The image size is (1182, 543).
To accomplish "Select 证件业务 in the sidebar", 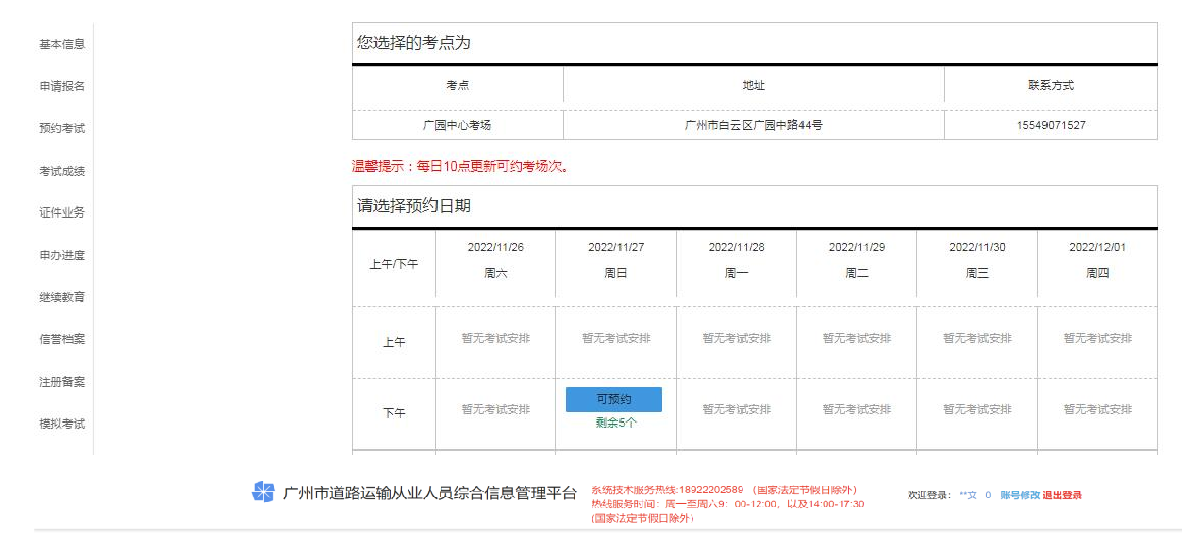I will click(x=62, y=212).
